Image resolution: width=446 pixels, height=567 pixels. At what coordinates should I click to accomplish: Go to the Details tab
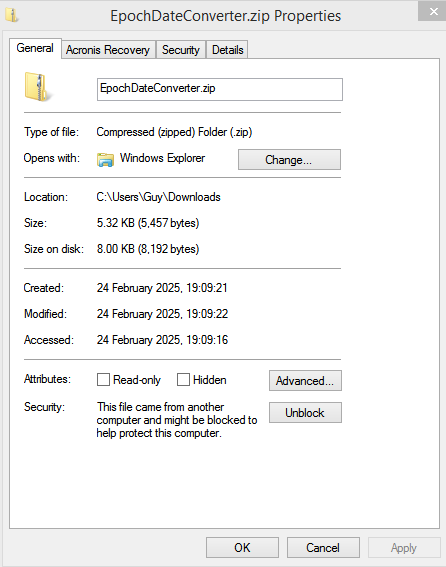pyautogui.click(x=227, y=50)
